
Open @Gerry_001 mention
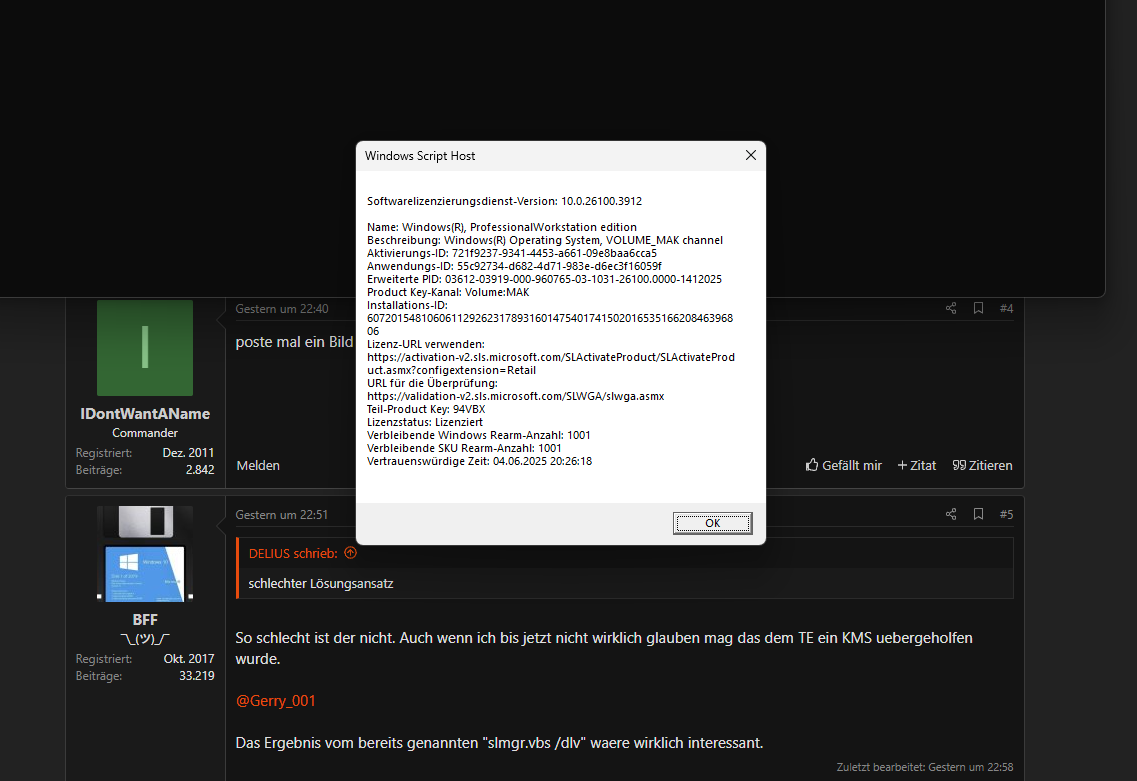(x=276, y=701)
